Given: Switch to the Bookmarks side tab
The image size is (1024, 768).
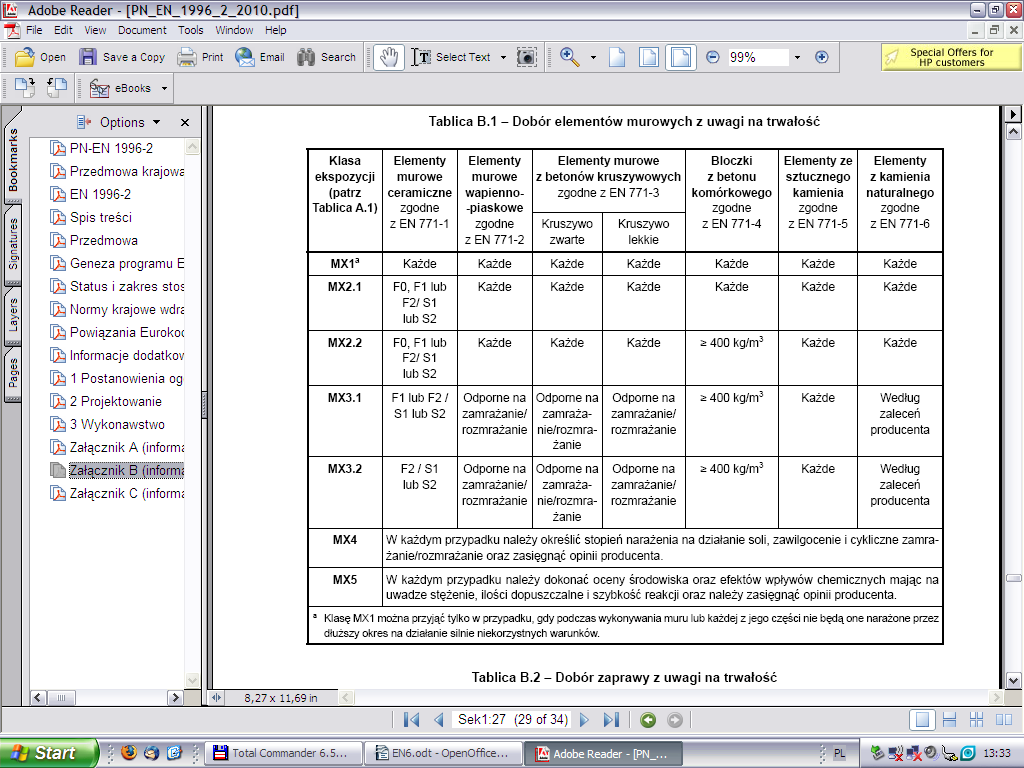Looking at the screenshot, I should point(12,155).
